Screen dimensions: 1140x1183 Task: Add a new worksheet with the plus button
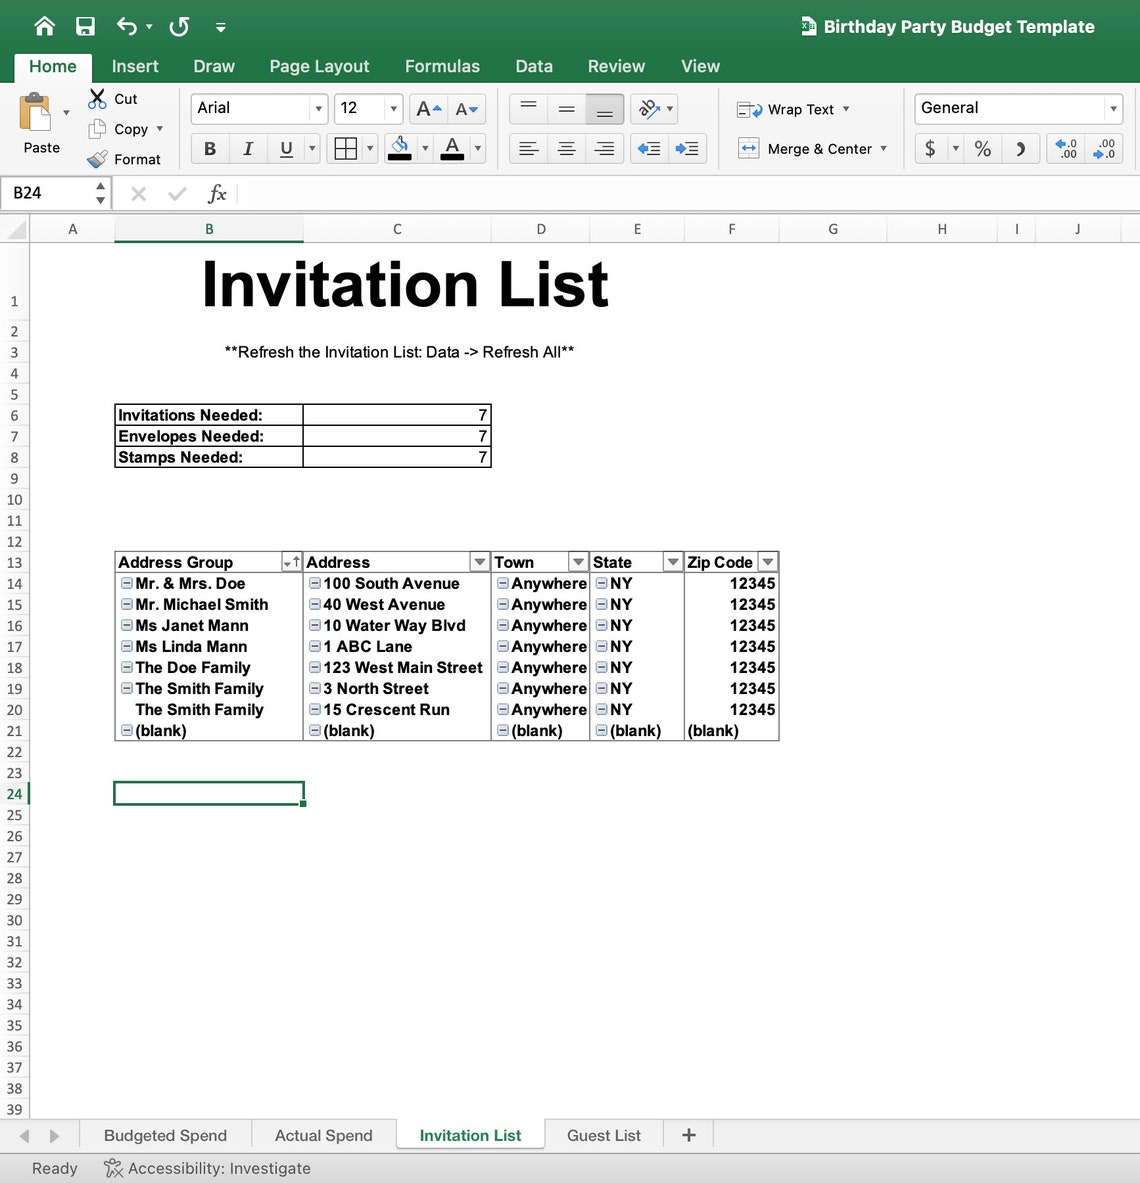688,1134
